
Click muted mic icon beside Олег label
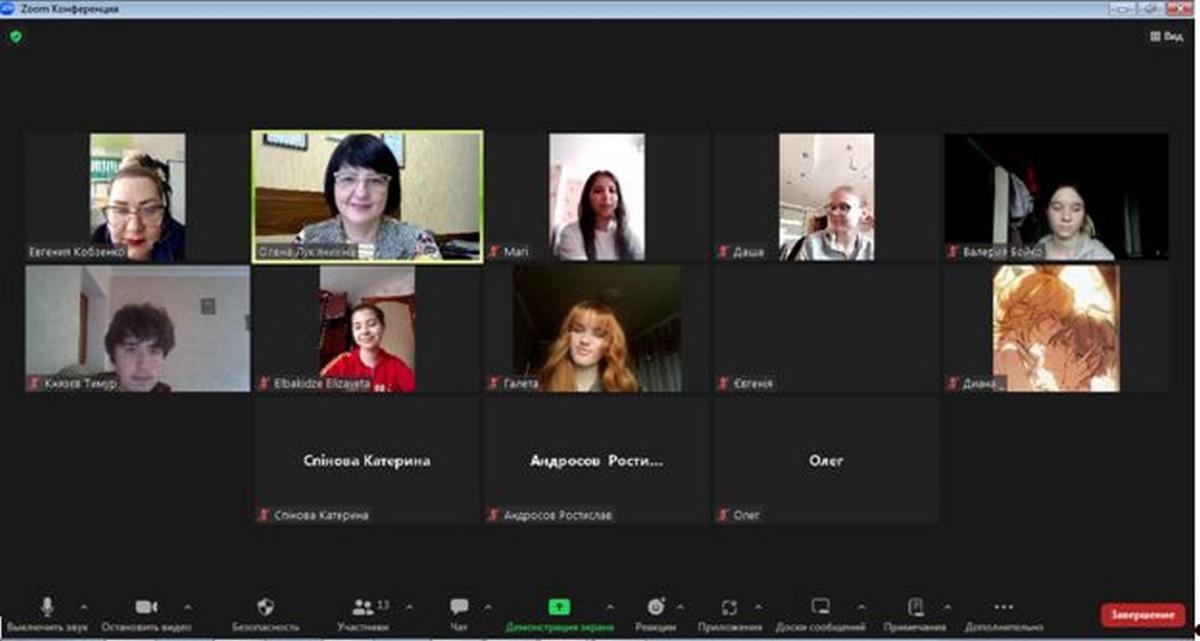(x=724, y=515)
